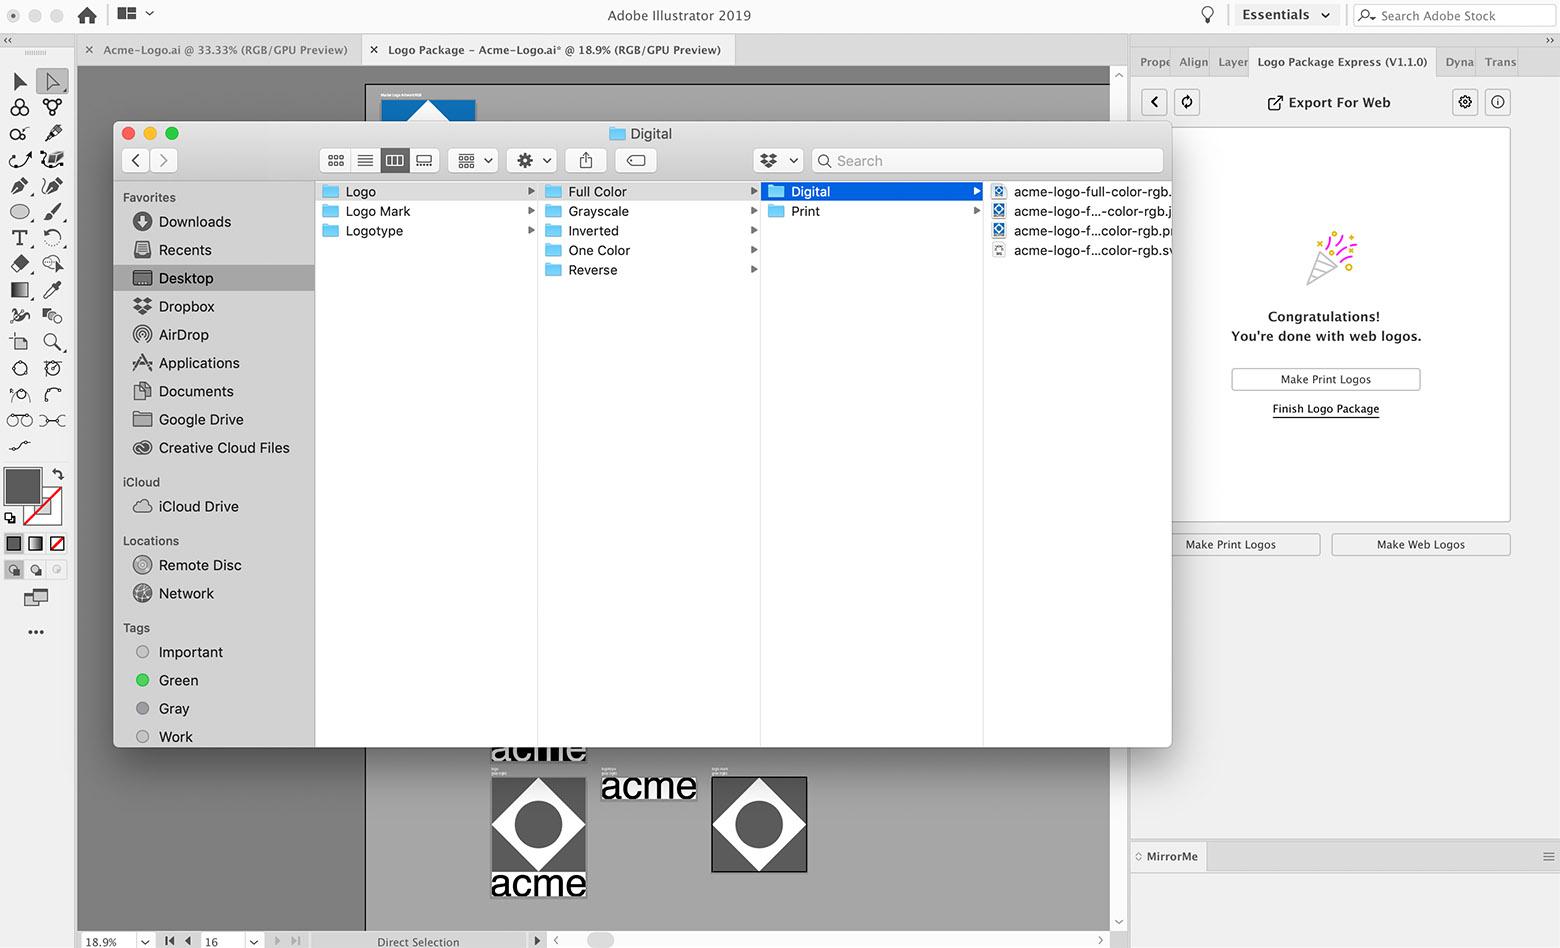Open the Dropbox dropdown in Finder toolbar
Screen dimensions: 1560x948
778,160
